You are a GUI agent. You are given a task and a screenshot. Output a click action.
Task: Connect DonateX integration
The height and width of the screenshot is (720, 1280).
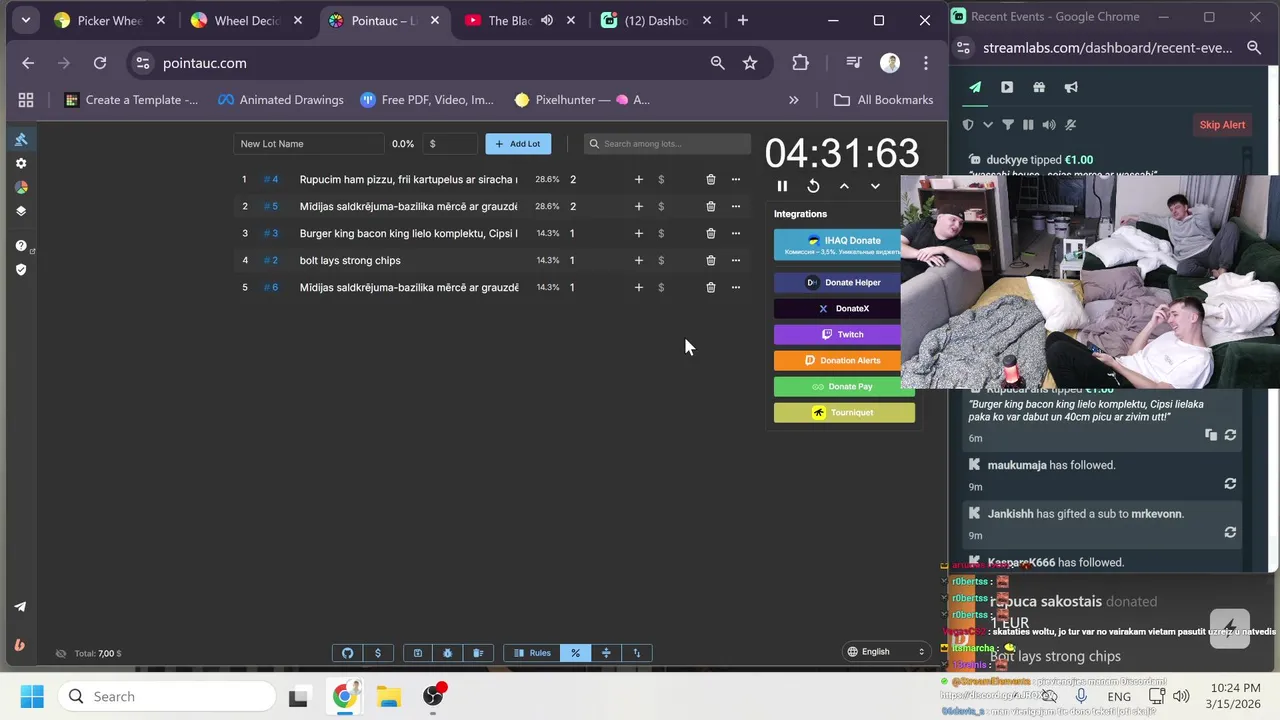(844, 308)
